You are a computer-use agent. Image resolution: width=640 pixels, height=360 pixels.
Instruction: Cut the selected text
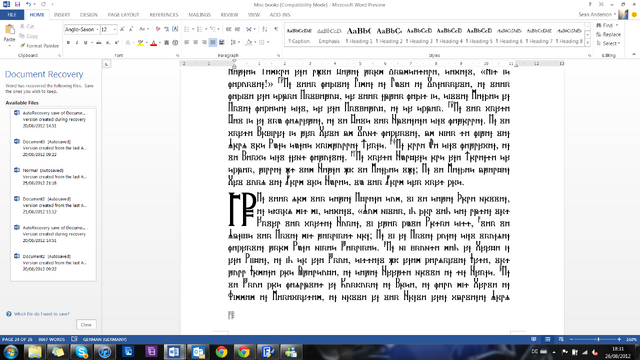pos(27,27)
